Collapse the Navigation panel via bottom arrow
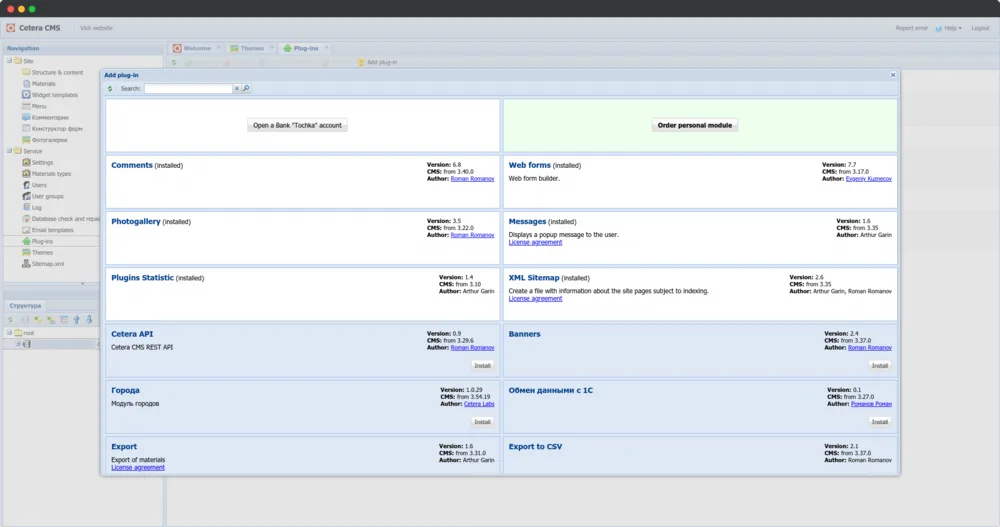 coord(82,284)
